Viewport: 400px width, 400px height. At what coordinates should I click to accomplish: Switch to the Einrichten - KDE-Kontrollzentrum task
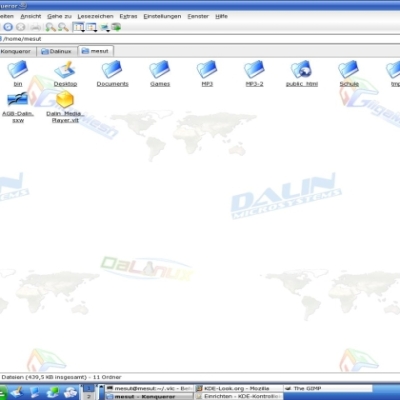239,396
